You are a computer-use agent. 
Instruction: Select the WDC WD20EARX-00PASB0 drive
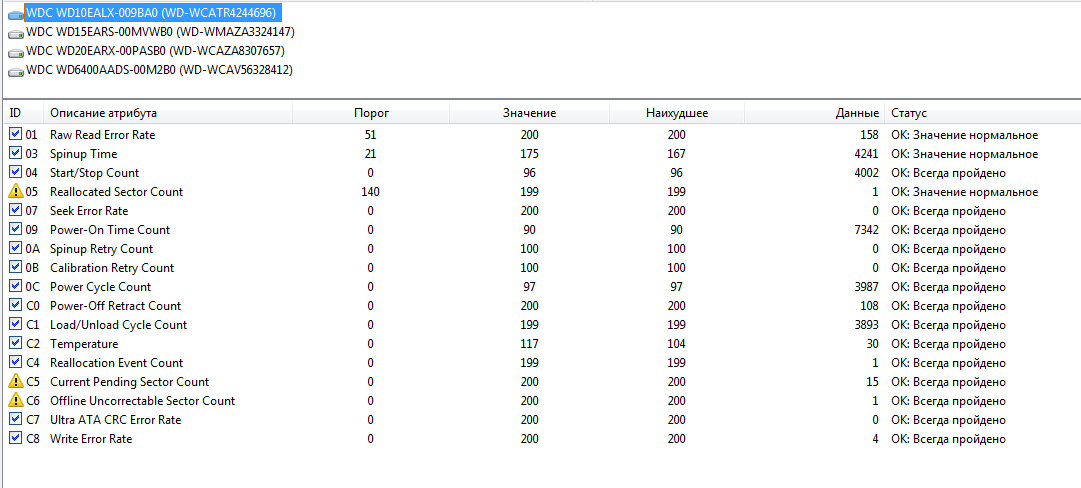[155, 51]
